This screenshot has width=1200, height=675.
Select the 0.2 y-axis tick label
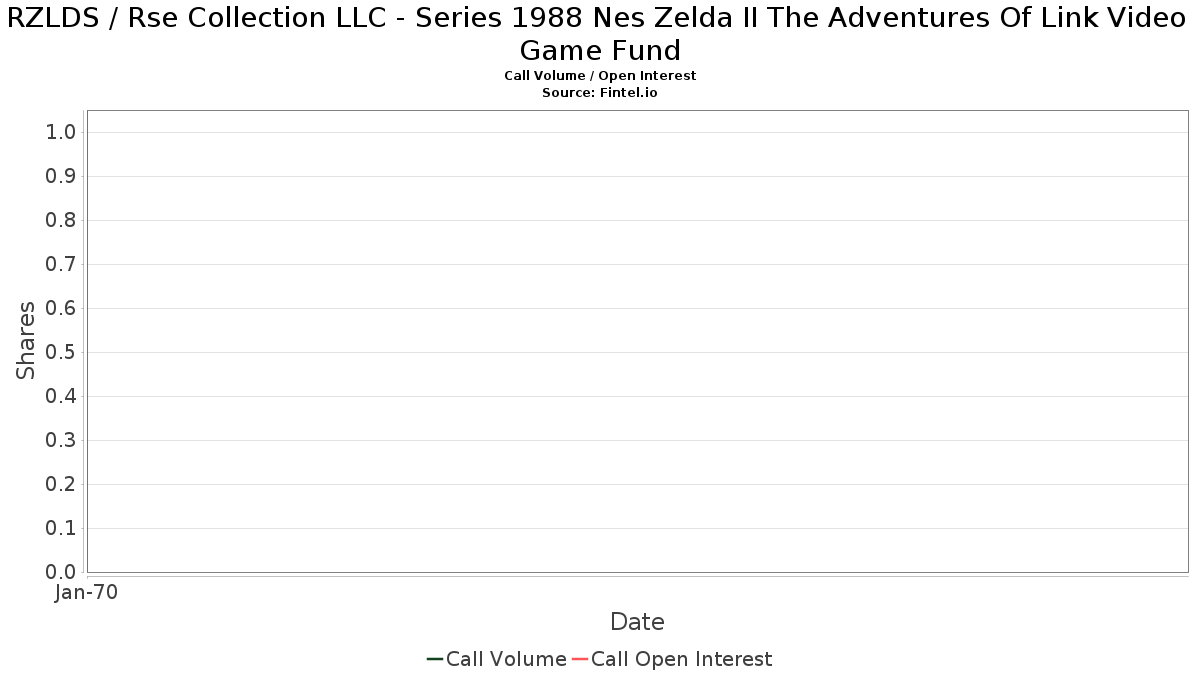click(x=62, y=485)
